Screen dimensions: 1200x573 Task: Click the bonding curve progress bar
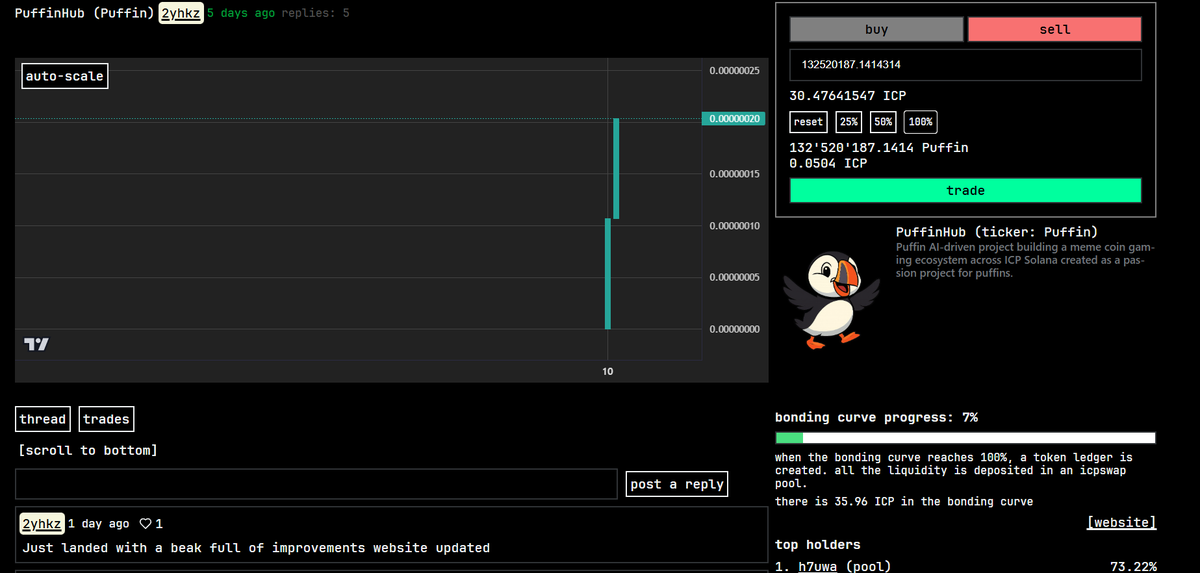click(965, 438)
